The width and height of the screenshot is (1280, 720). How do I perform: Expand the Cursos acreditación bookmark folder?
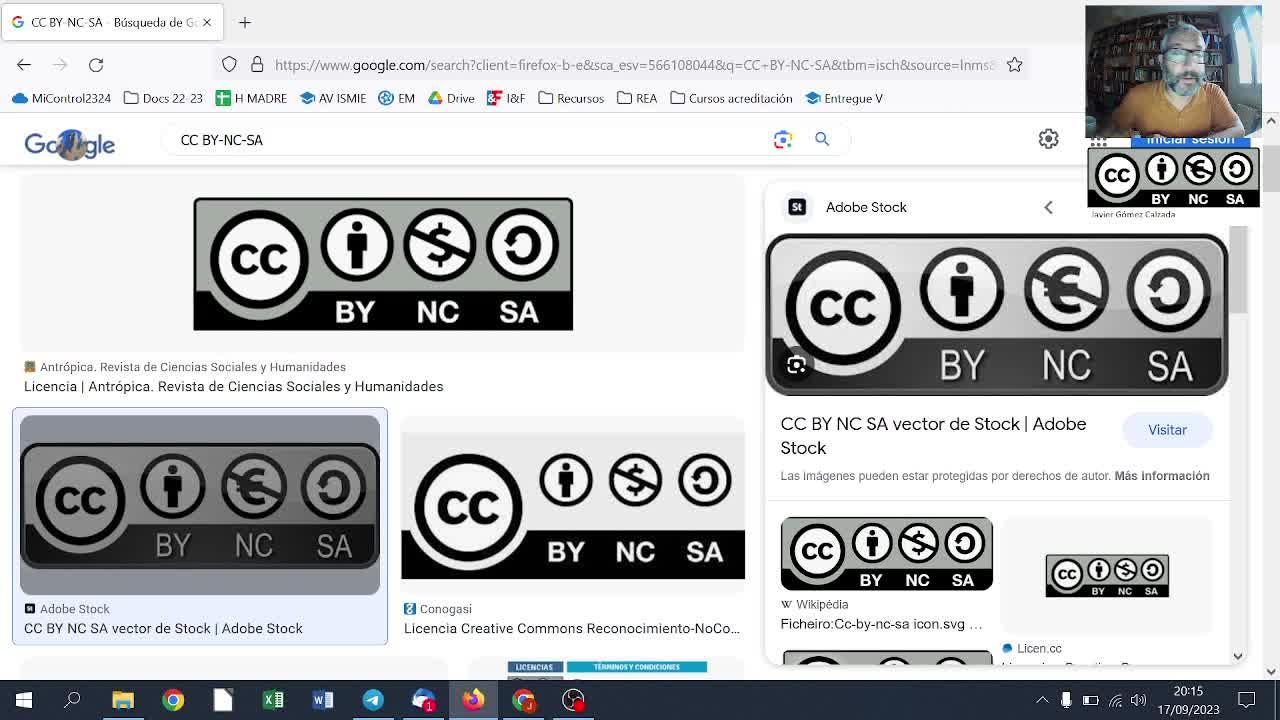pyautogui.click(x=731, y=98)
